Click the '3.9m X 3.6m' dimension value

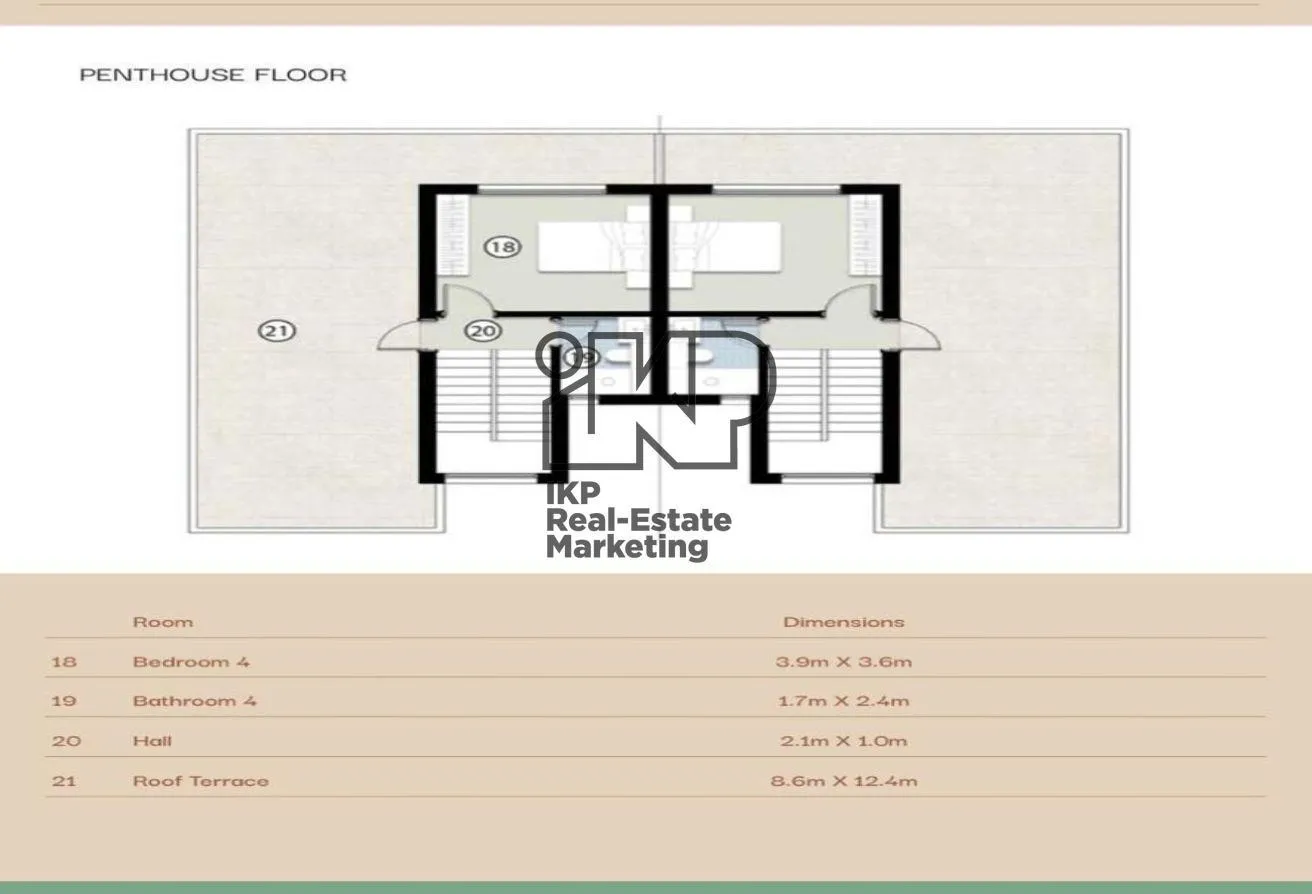point(844,662)
